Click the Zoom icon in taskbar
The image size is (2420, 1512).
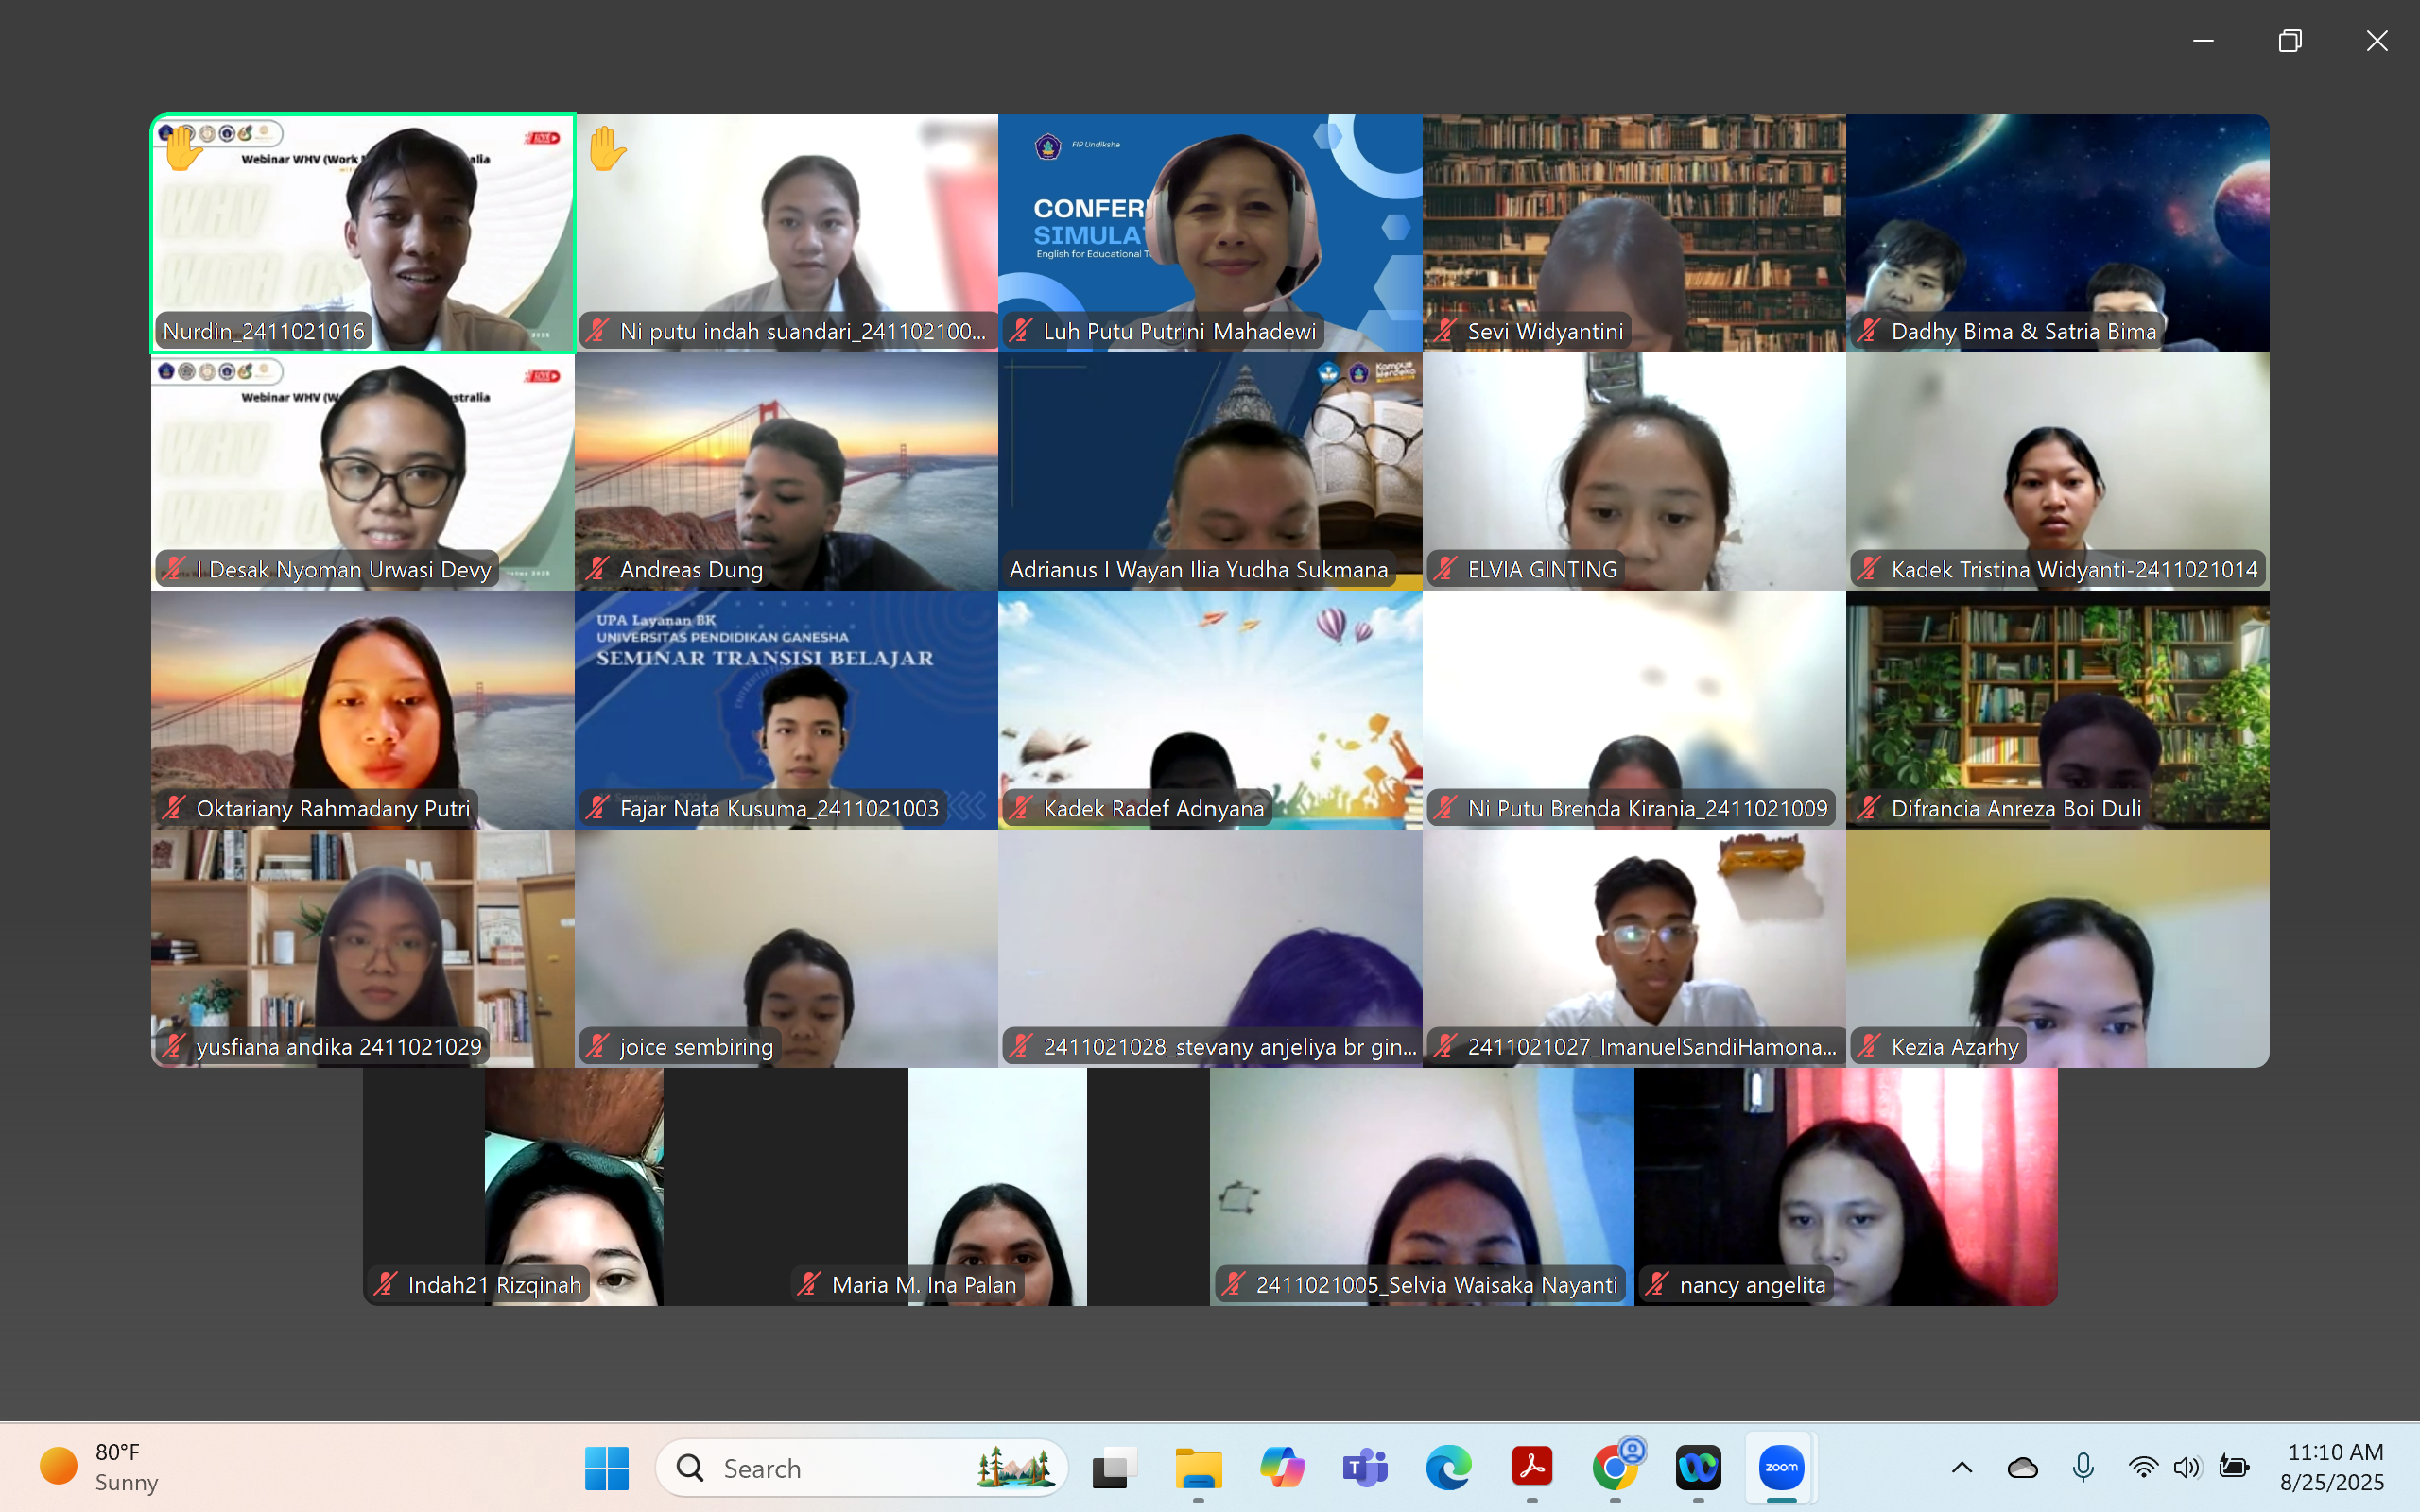(x=1780, y=1467)
